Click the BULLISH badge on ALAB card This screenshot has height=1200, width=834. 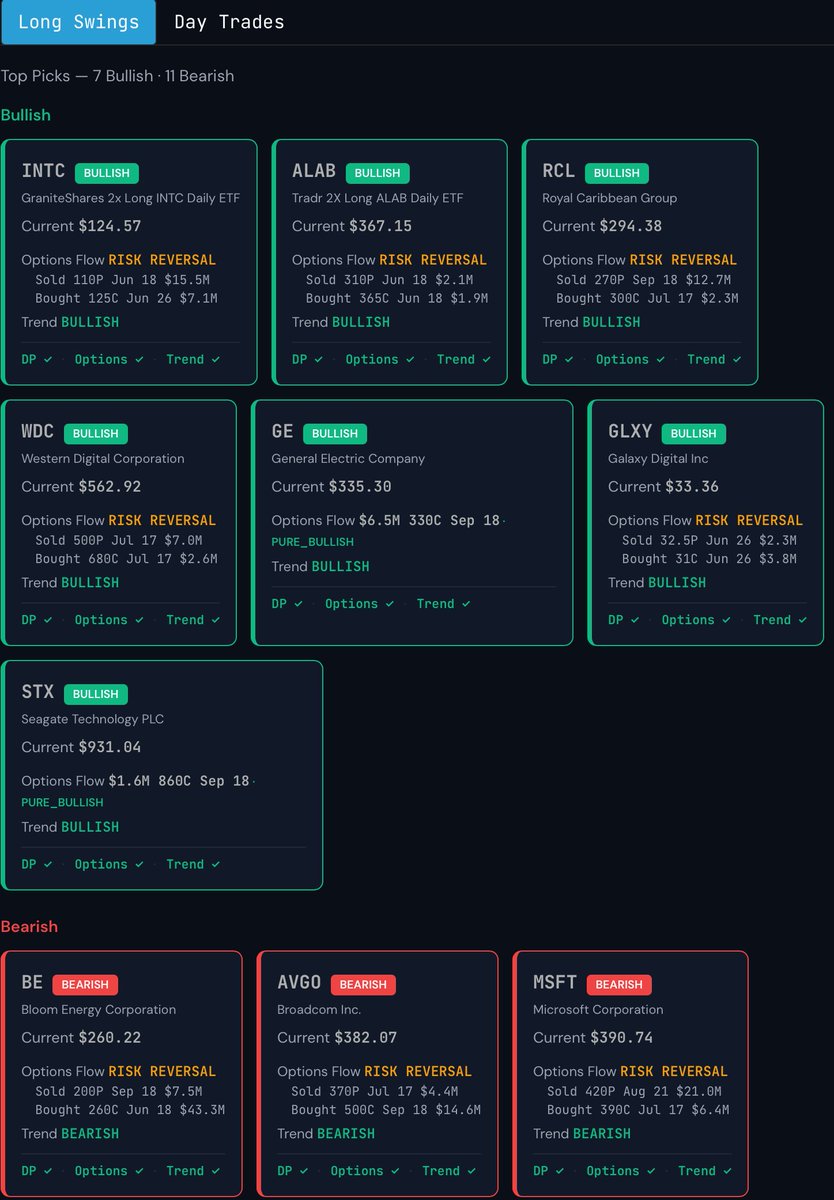point(377,173)
